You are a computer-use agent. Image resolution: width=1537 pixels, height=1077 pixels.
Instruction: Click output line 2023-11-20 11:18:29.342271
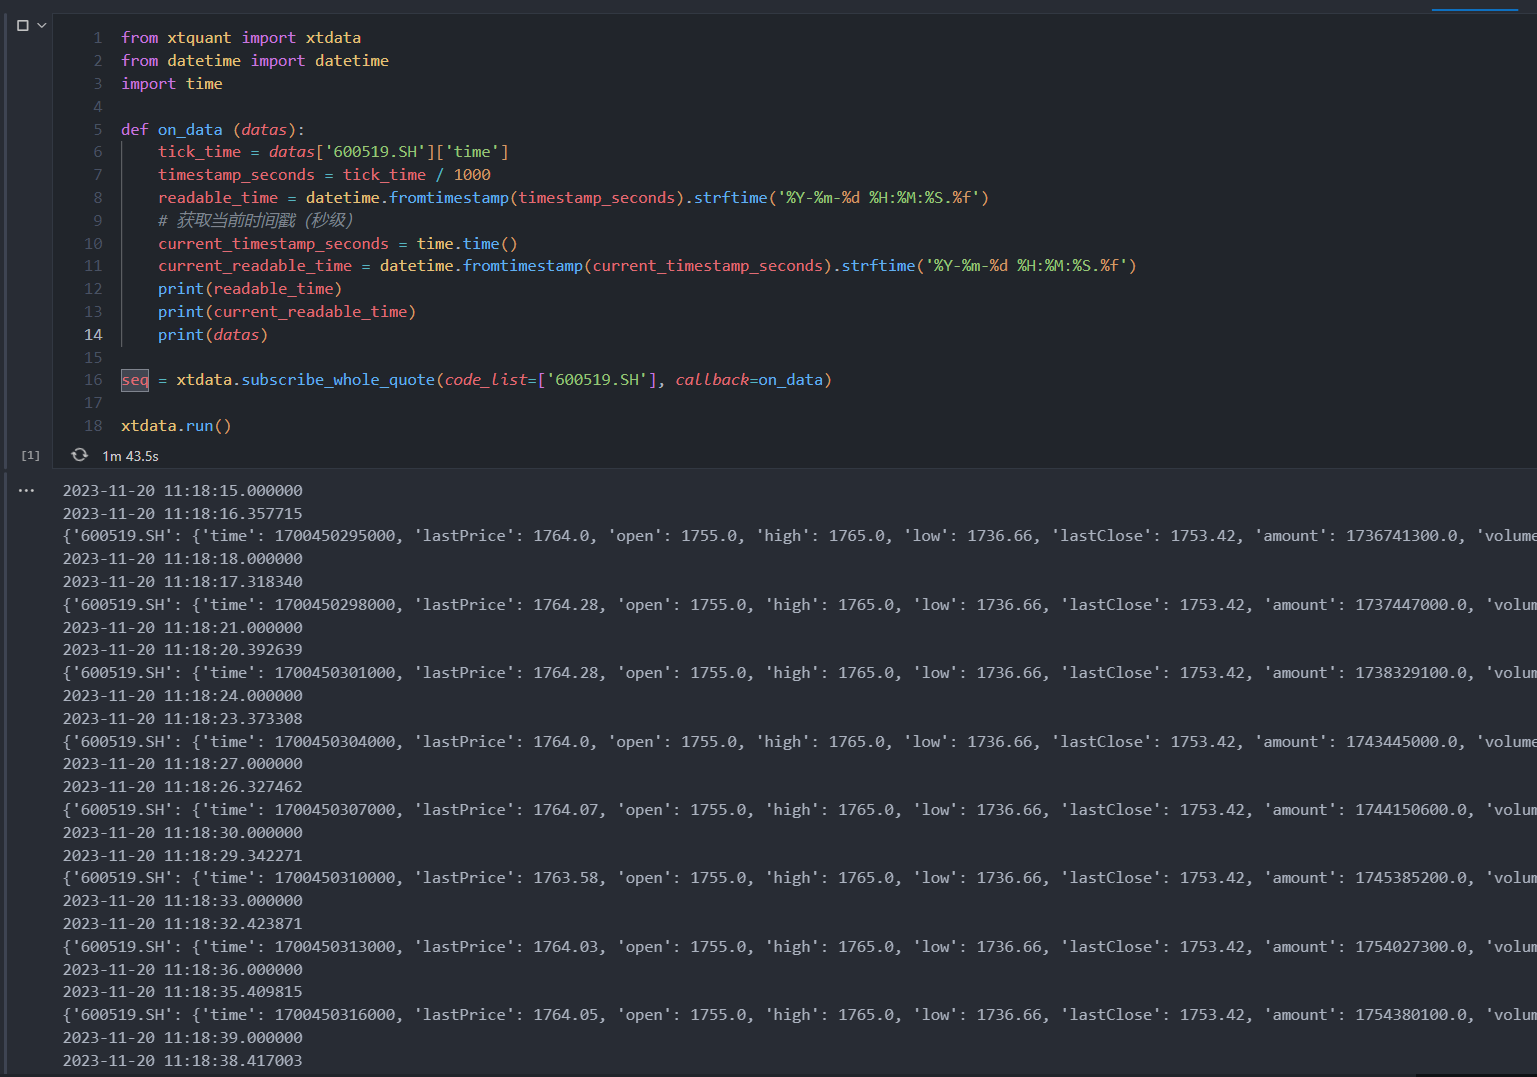[183, 856]
